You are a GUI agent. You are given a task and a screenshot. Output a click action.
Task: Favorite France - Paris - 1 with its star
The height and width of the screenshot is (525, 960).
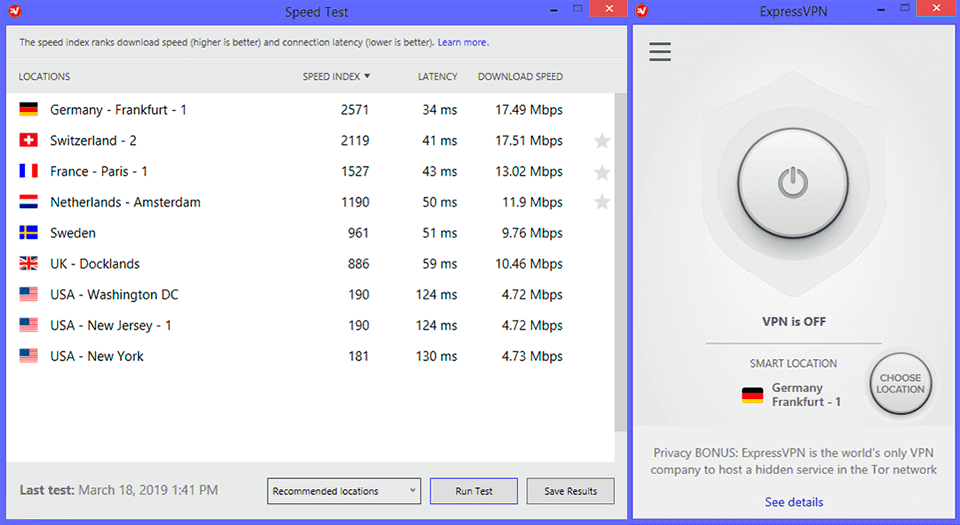tap(602, 172)
